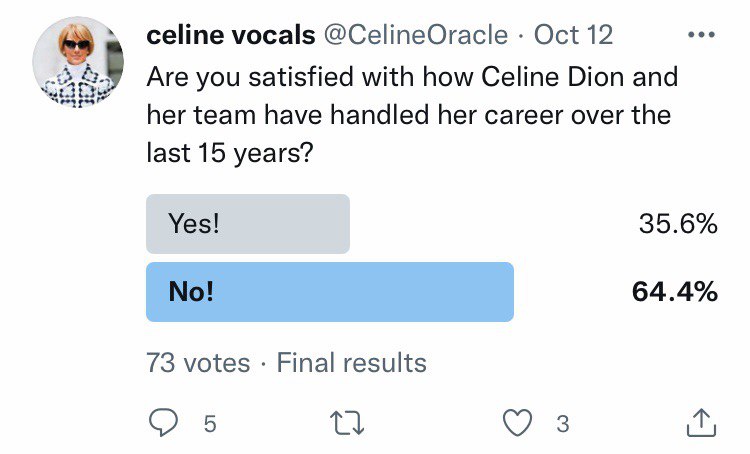Click the display name "celine vocals"

point(228,35)
